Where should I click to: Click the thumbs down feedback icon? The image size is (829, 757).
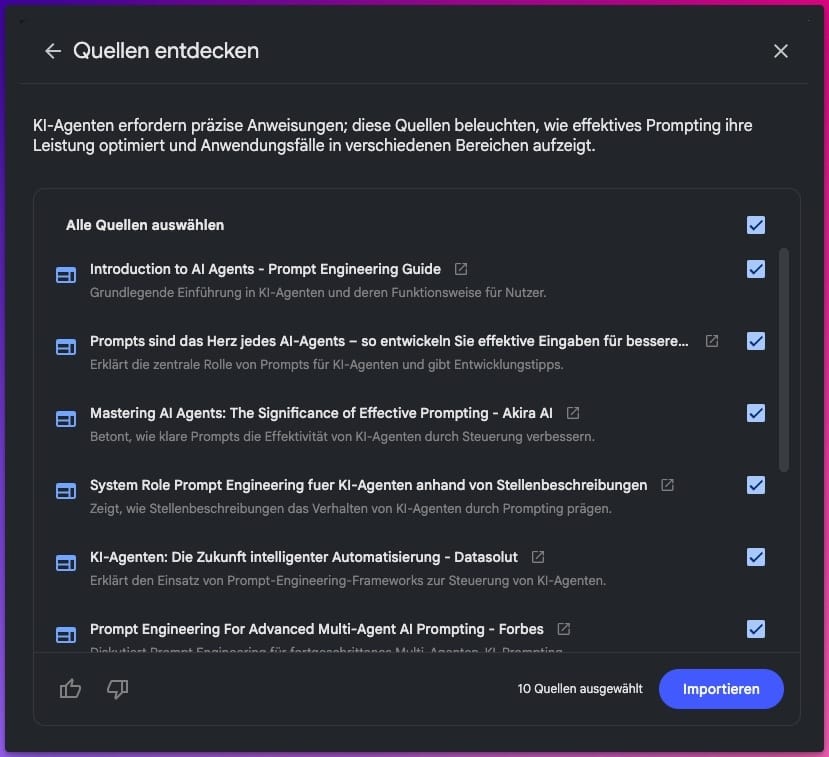tap(117, 689)
